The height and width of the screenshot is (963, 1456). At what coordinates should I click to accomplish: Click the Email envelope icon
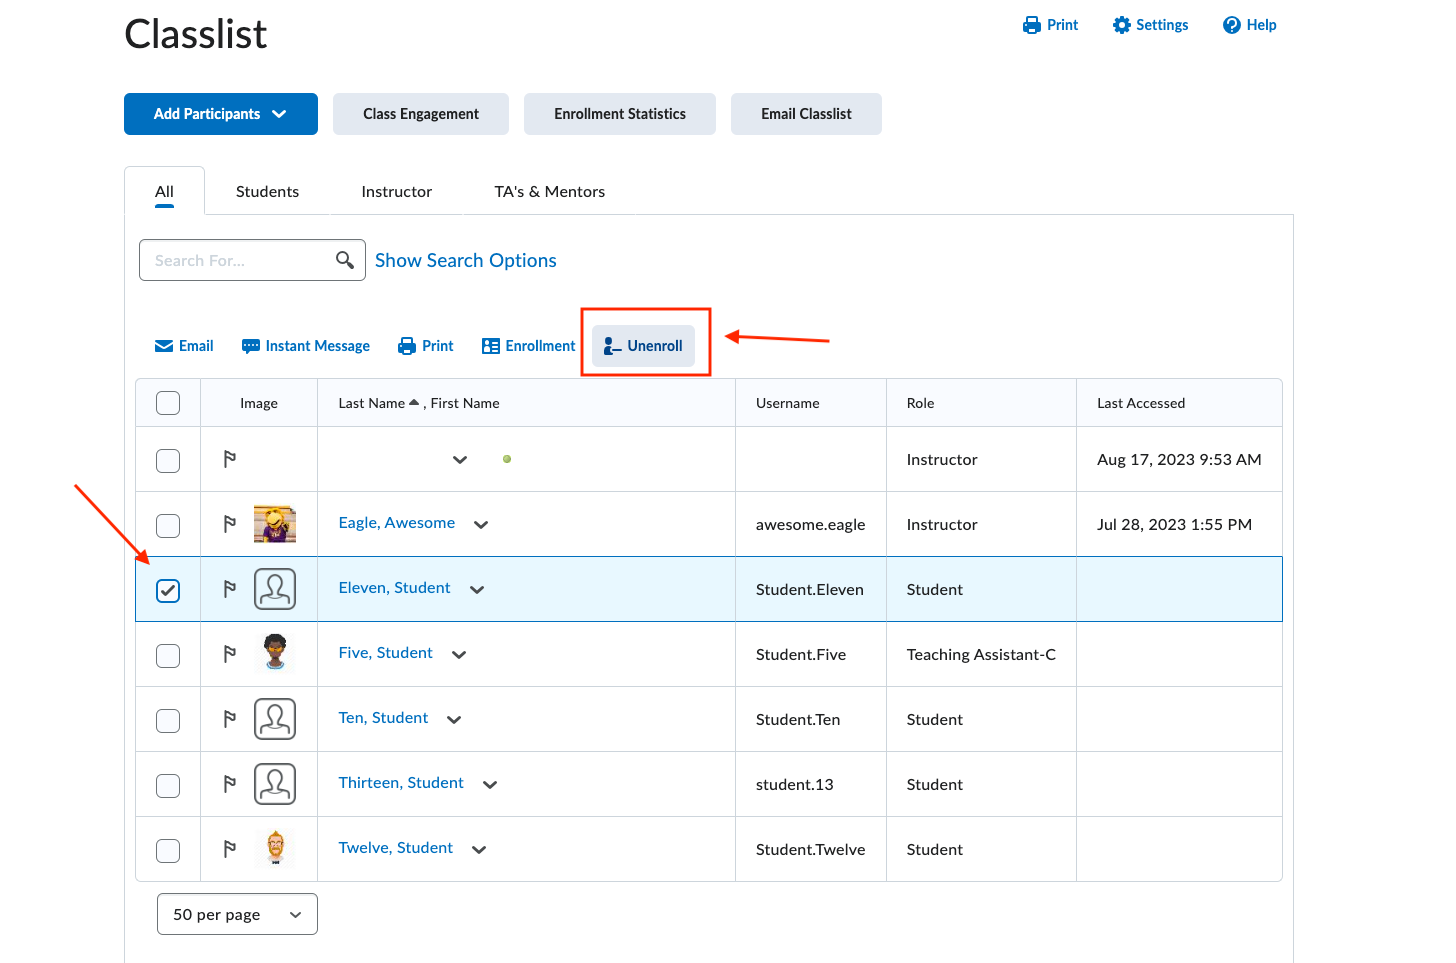click(164, 346)
